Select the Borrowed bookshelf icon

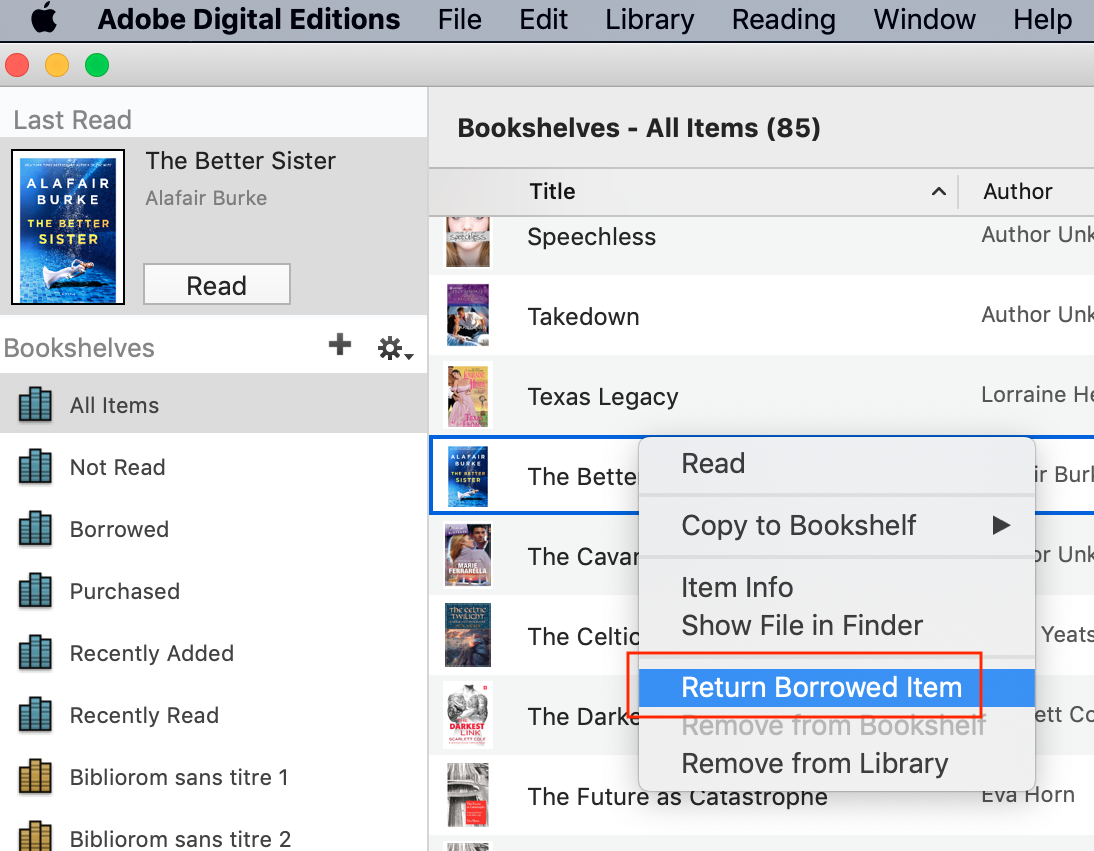pos(35,530)
